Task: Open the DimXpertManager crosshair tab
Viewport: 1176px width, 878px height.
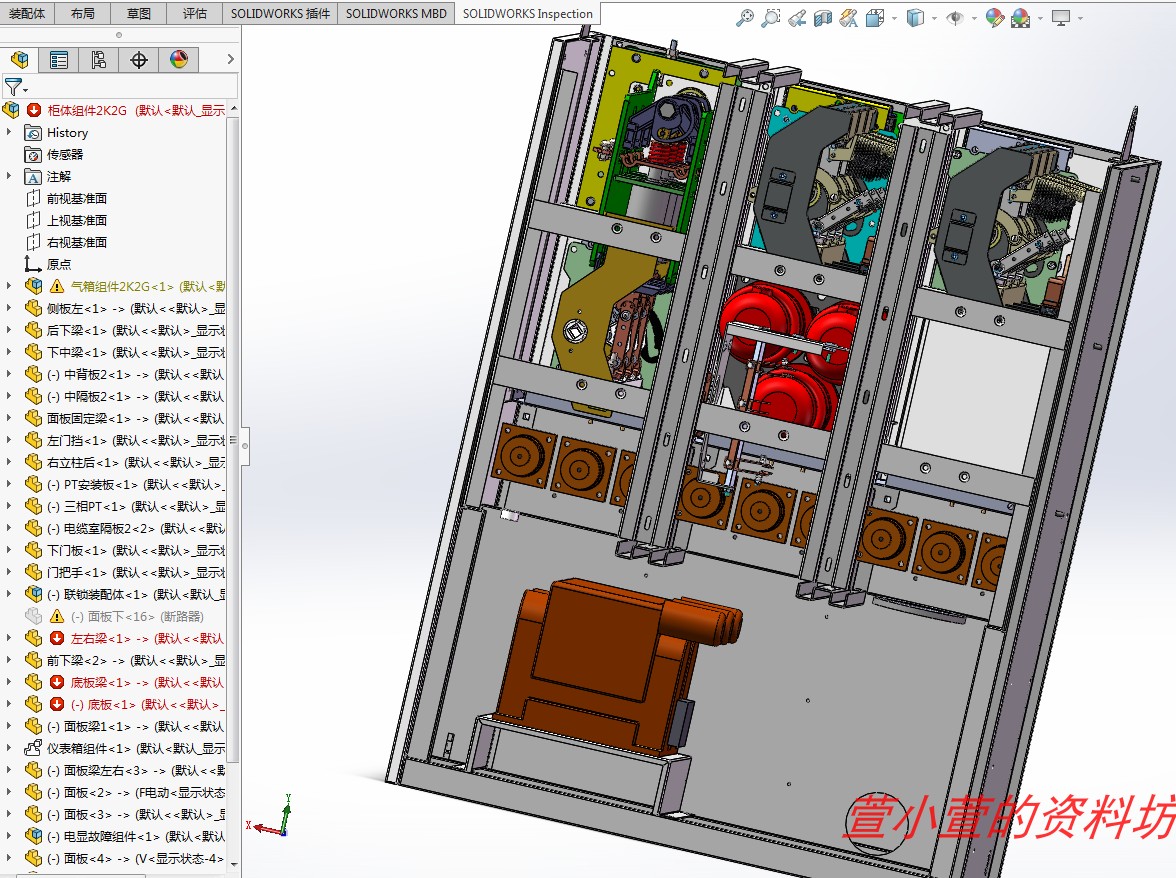Action: (139, 60)
